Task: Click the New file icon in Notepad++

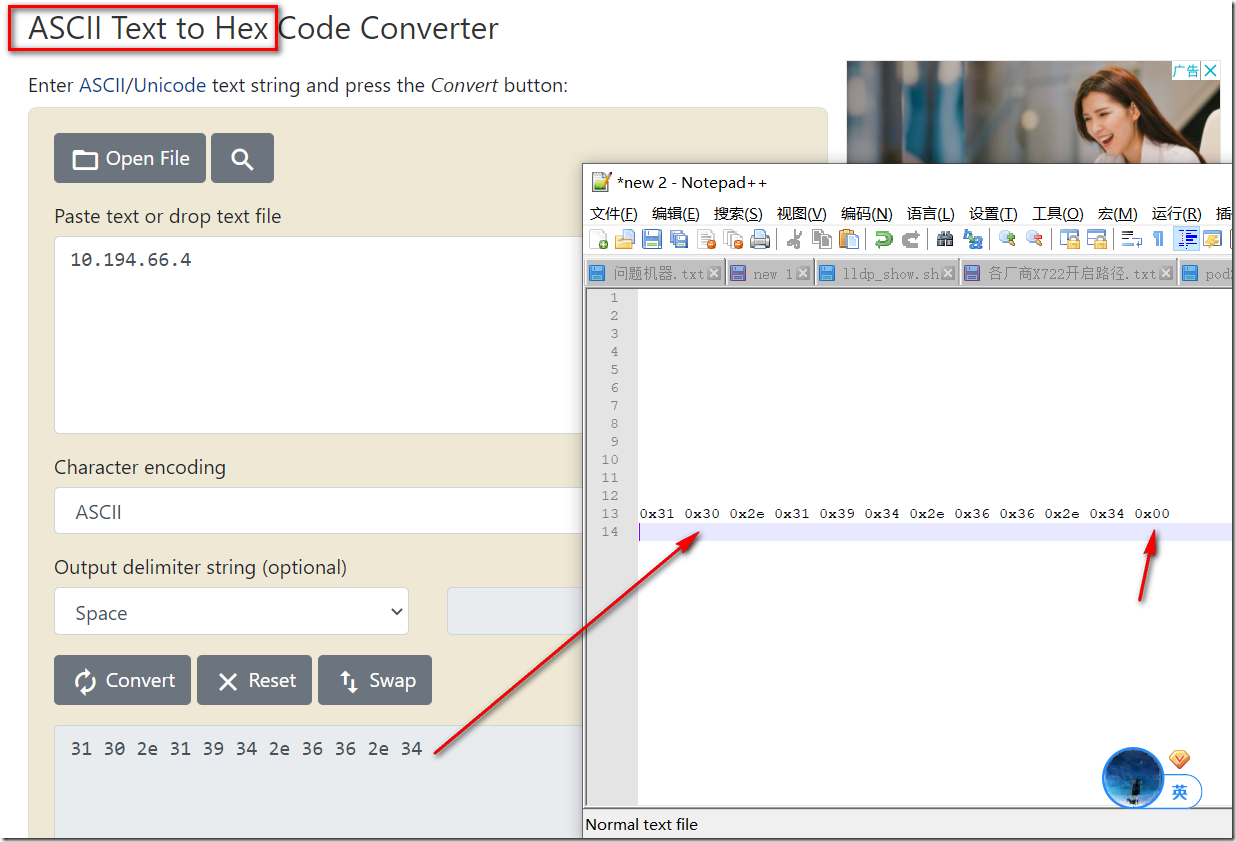Action: tap(599, 239)
